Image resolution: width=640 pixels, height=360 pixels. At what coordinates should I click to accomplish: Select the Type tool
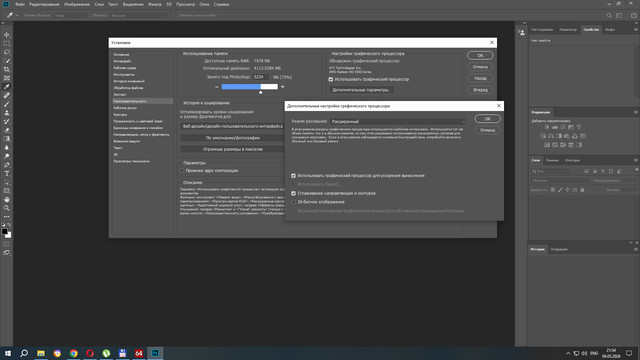click(x=7, y=173)
